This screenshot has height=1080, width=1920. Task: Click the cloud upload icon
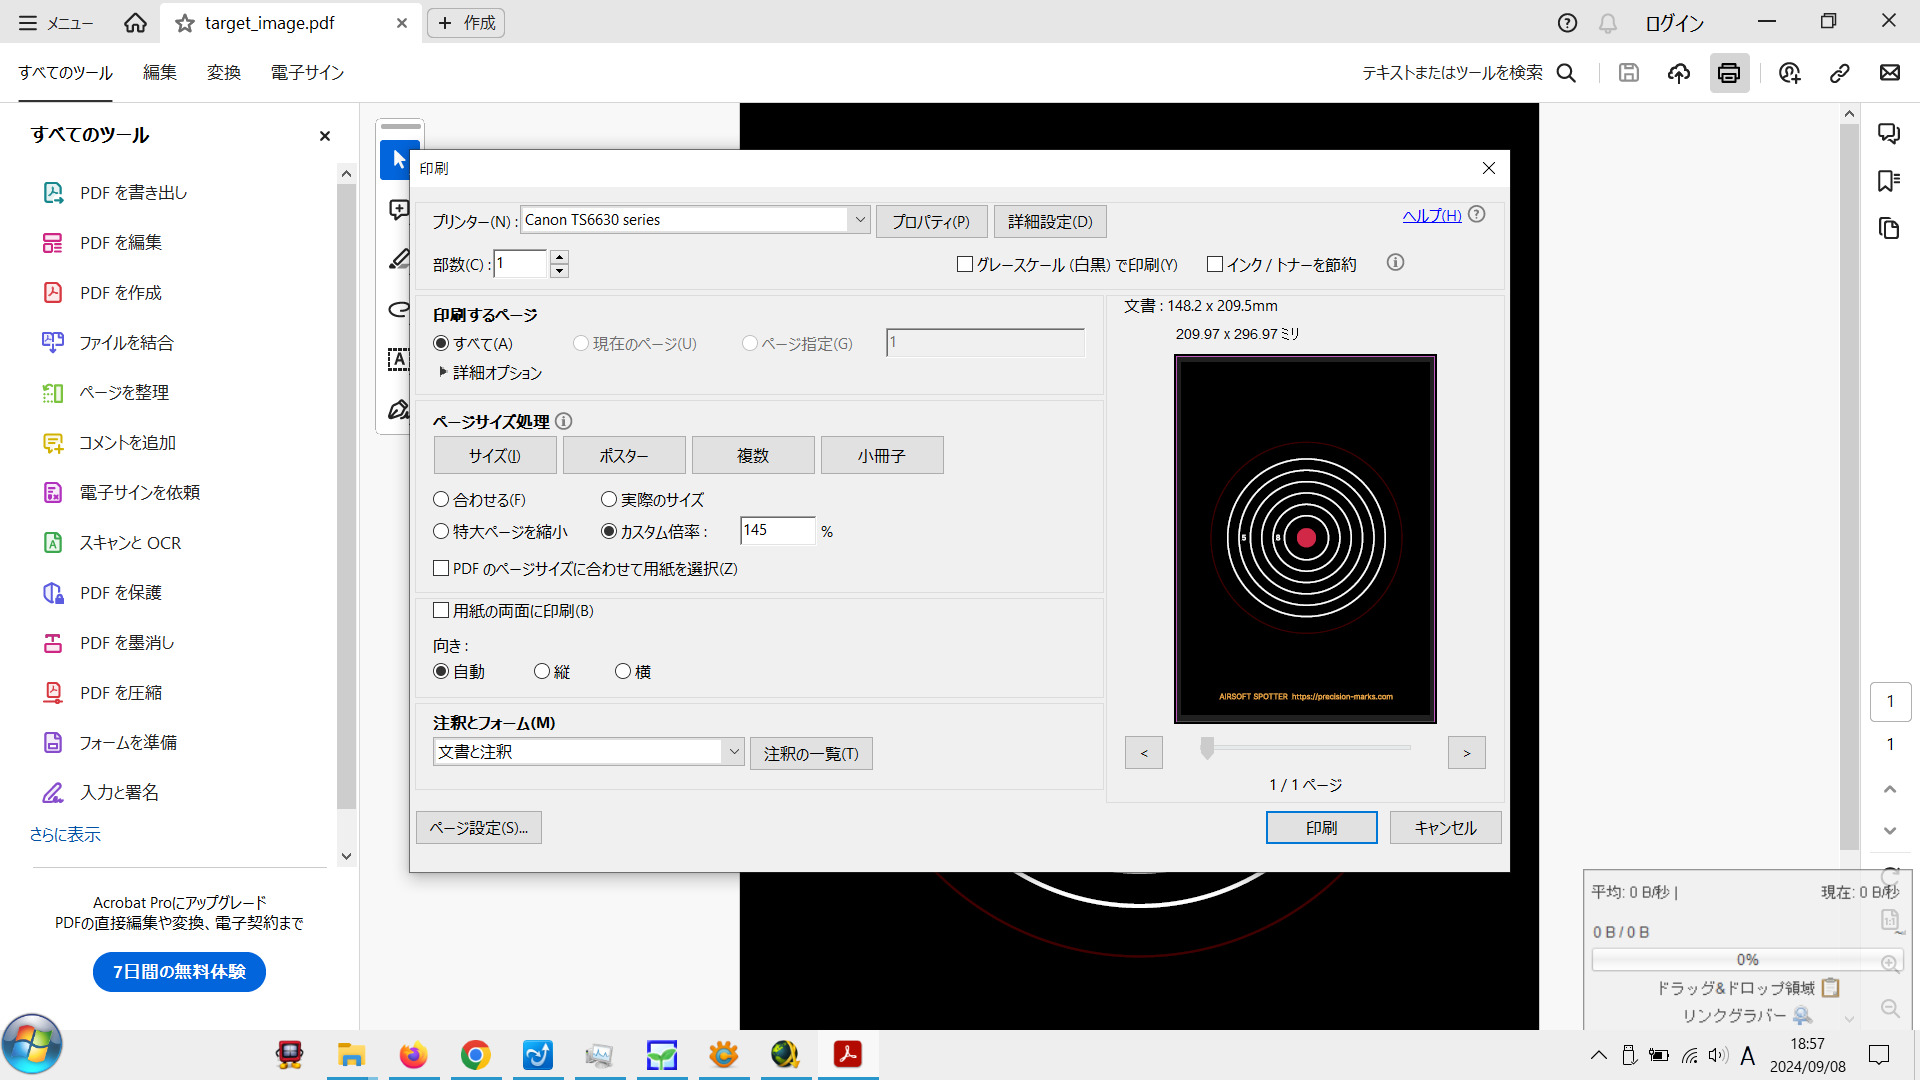1679,73
